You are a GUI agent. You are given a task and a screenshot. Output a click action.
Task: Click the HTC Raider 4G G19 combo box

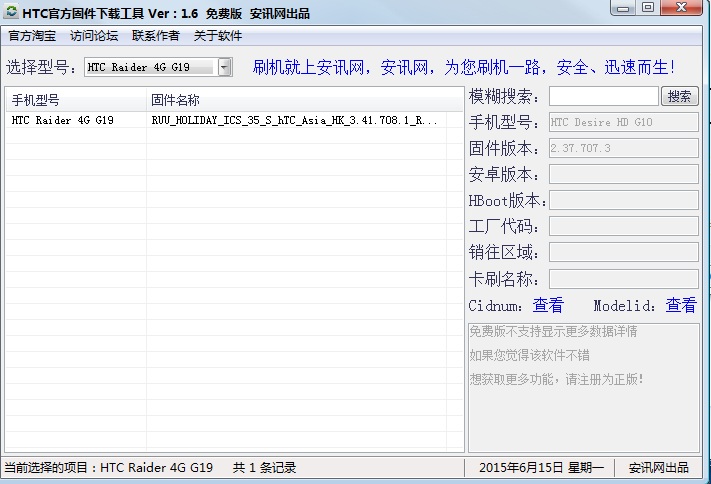[x=149, y=68]
